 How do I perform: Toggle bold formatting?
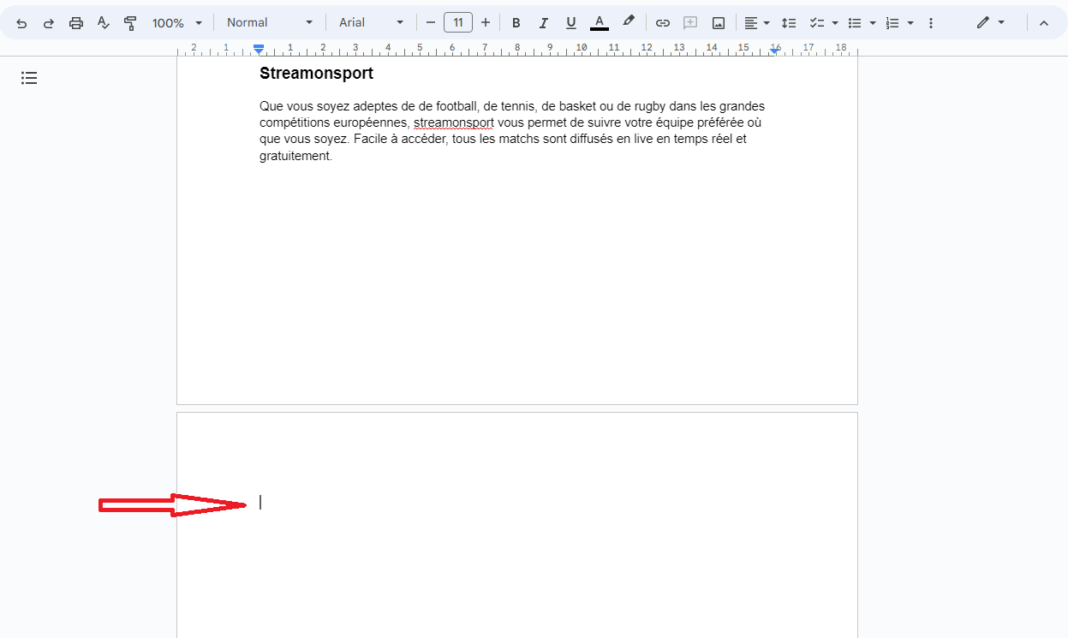516,22
